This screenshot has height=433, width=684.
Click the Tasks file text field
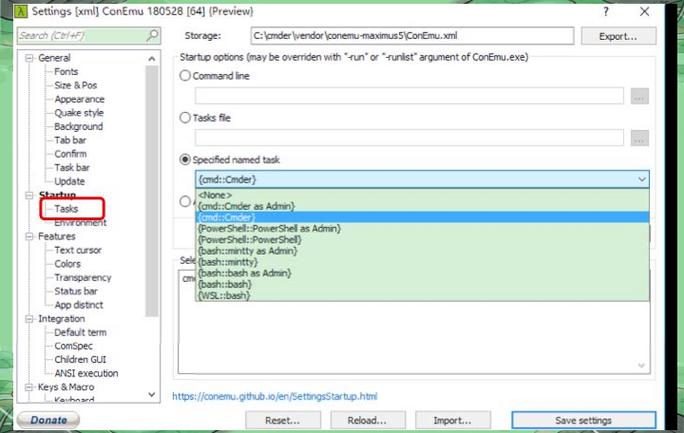pos(409,138)
